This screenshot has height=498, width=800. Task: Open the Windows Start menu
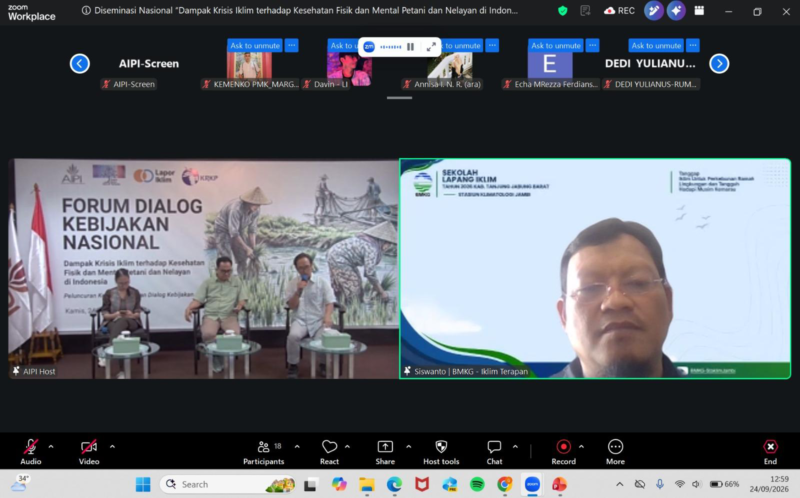tap(143, 484)
